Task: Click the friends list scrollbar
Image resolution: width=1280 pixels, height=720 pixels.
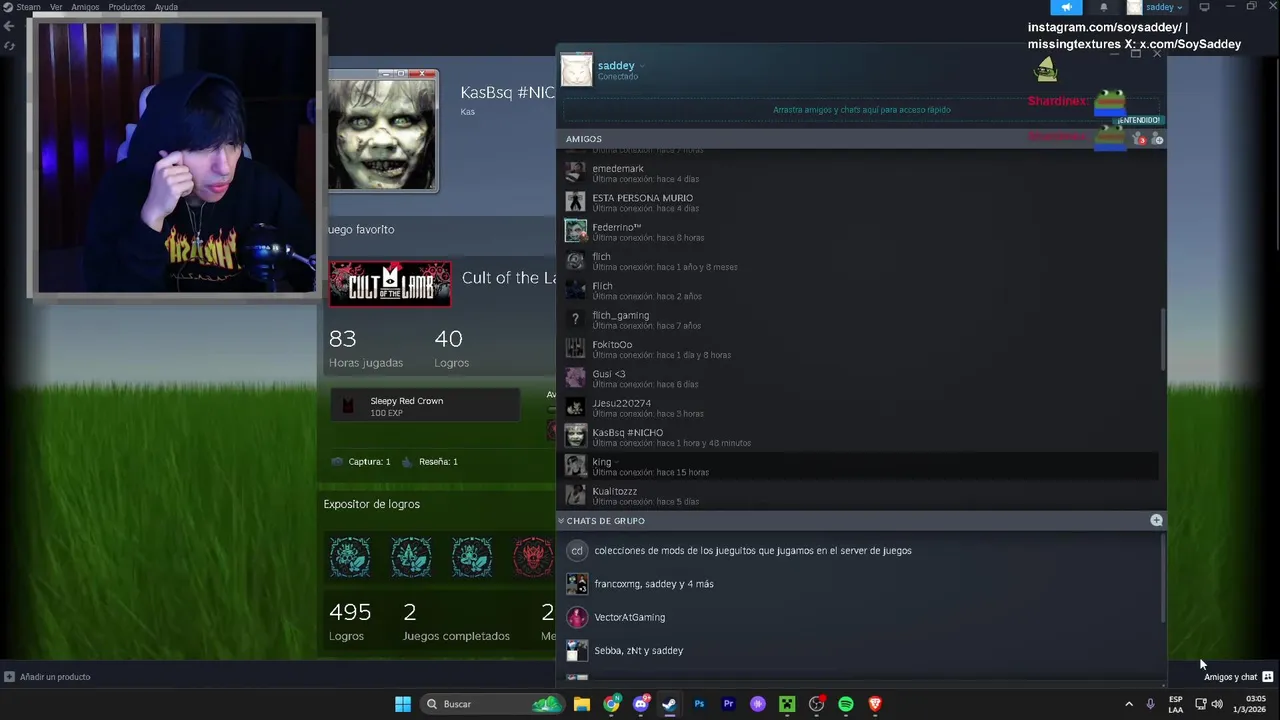Action: coord(1162,340)
